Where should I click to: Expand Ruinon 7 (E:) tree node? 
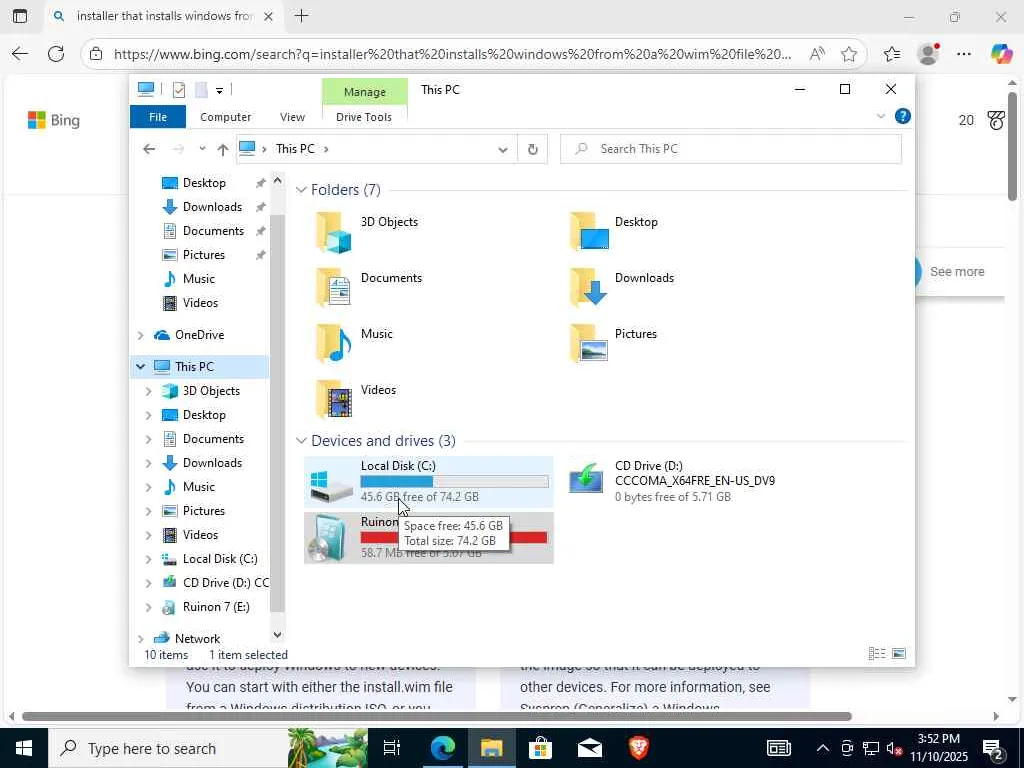click(x=148, y=607)
